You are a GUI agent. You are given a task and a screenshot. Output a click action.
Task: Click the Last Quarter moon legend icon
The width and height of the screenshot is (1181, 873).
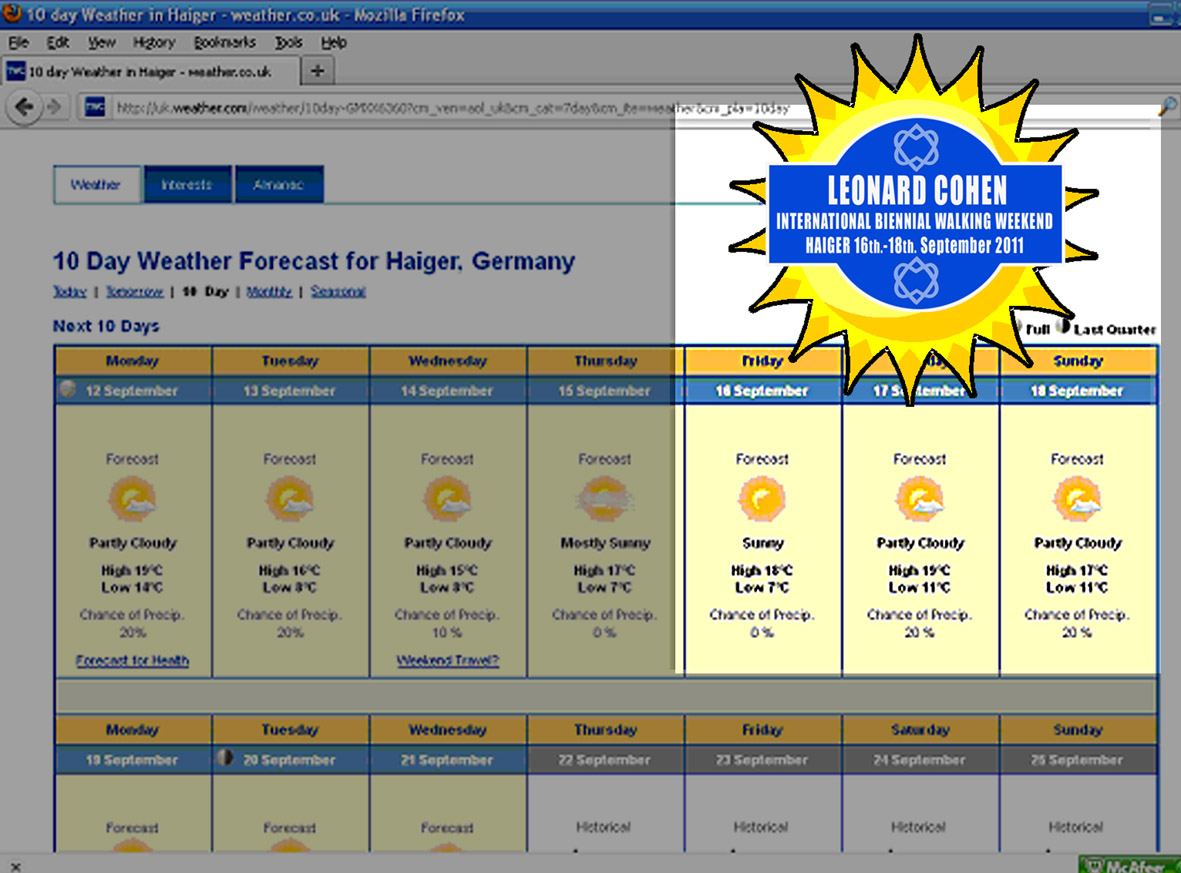pyautogui.click(x=1063, y=327)
